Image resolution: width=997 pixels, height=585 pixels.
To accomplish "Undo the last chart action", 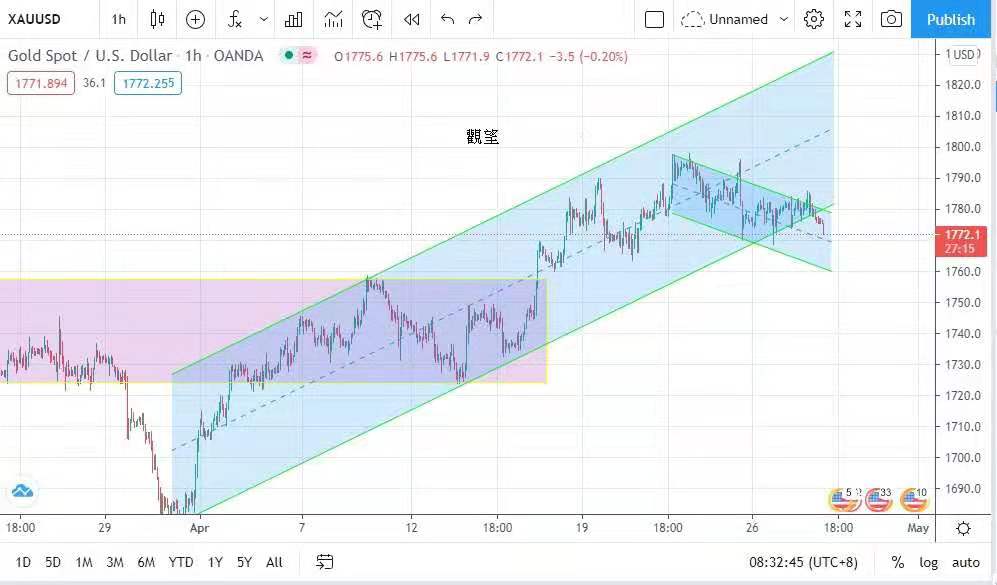I will (447, 19).
